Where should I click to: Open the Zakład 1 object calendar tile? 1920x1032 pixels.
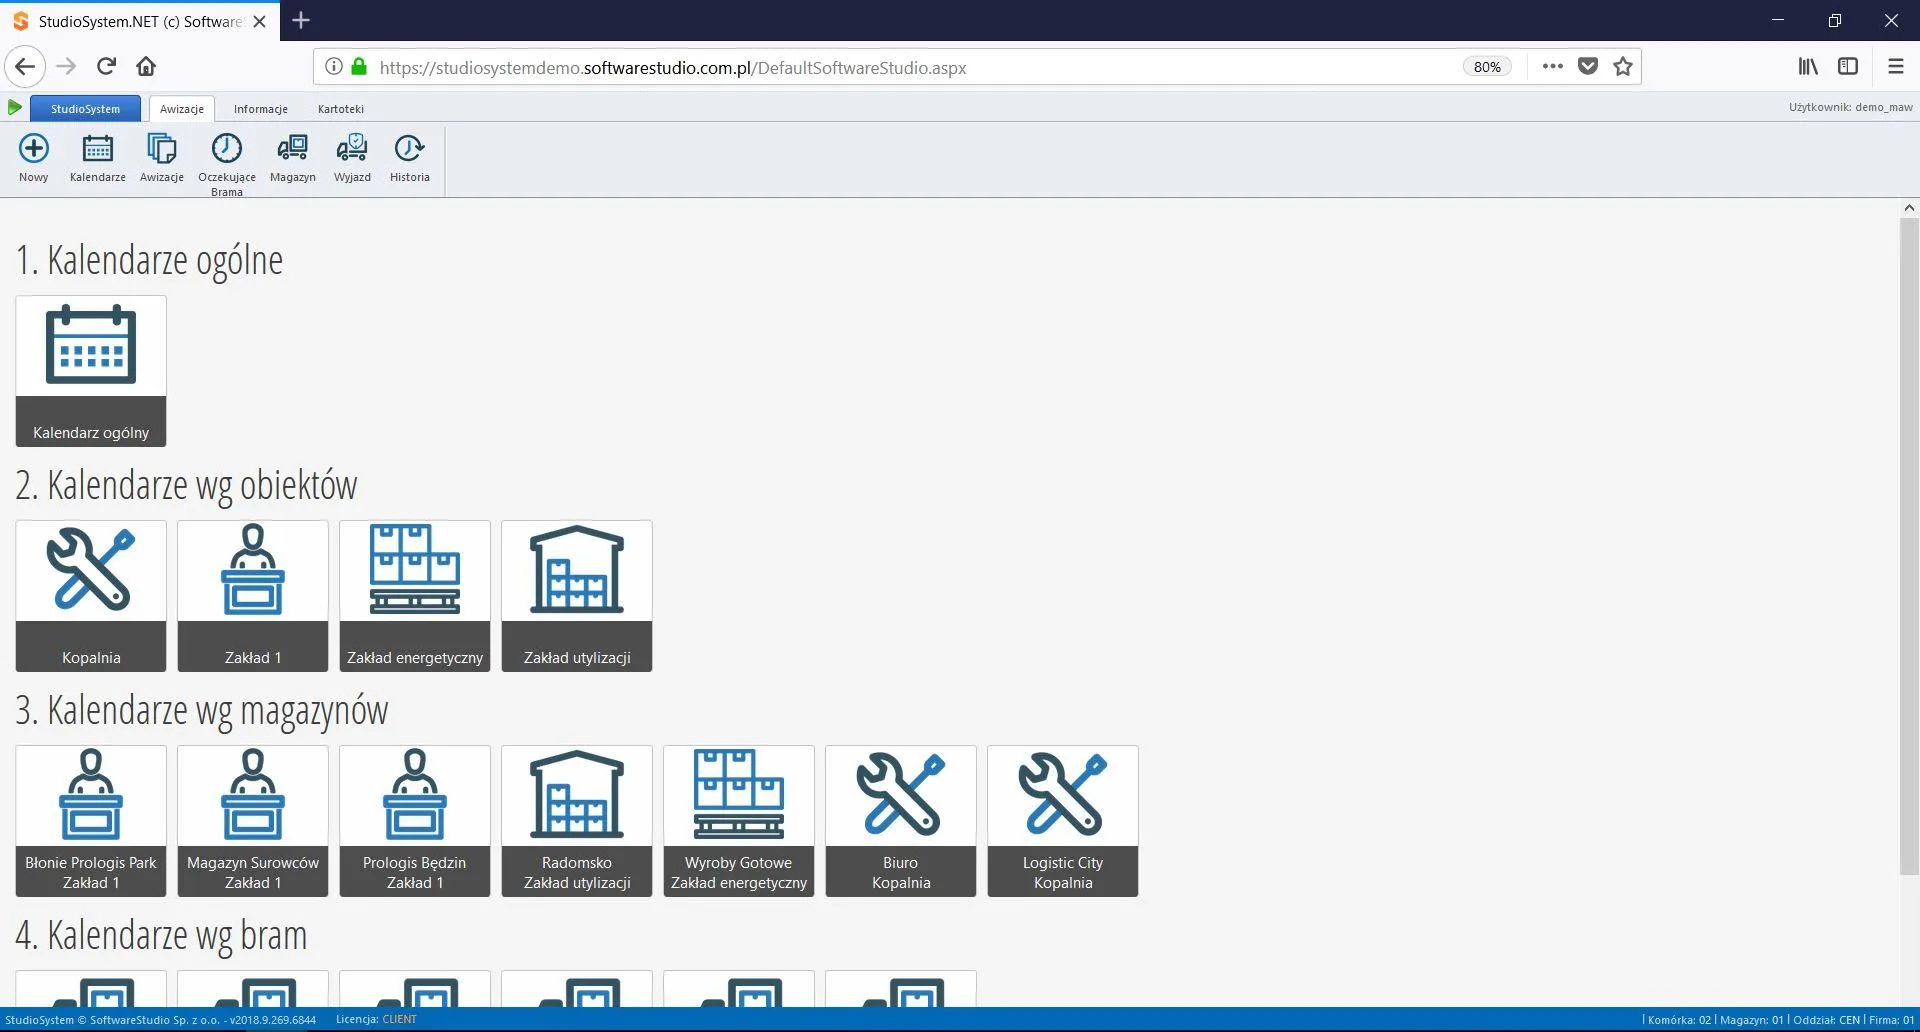253,596
